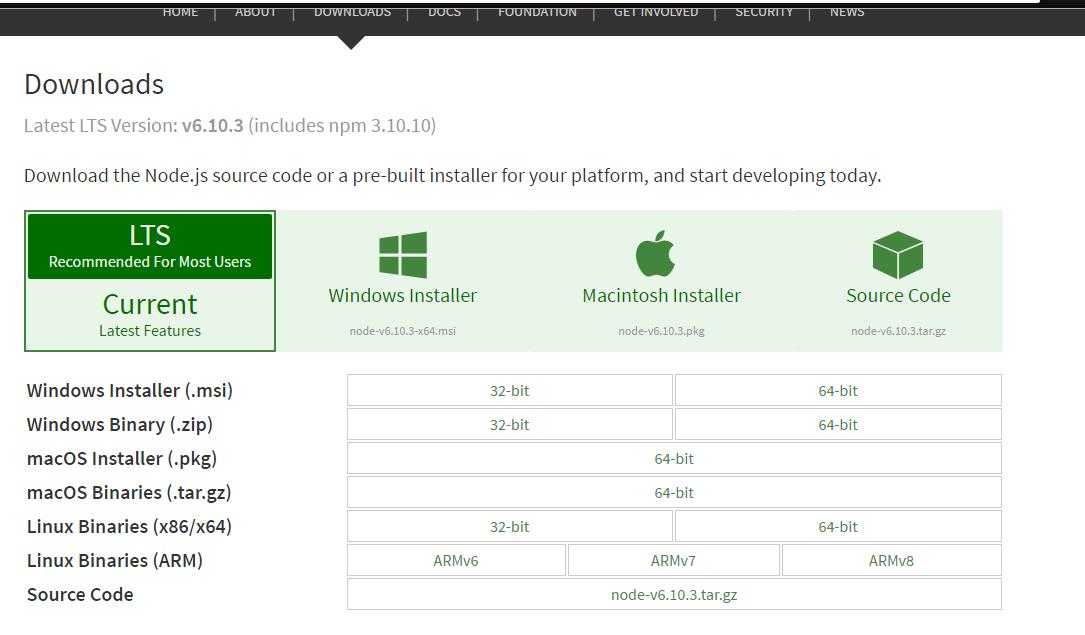
Task: Click the Windows Installer link text
Action: 403,295
